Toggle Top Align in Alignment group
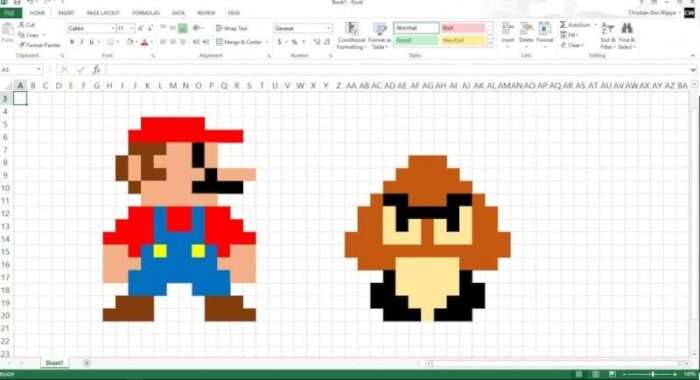The width and height of the screenshot is (700, 380). pos(163,28)
